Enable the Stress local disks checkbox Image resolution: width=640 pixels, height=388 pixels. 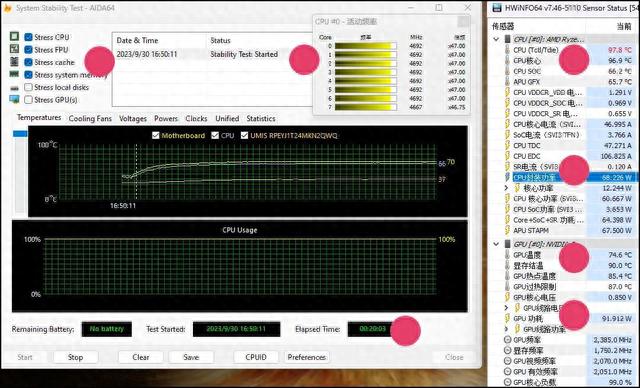point(28,87)
